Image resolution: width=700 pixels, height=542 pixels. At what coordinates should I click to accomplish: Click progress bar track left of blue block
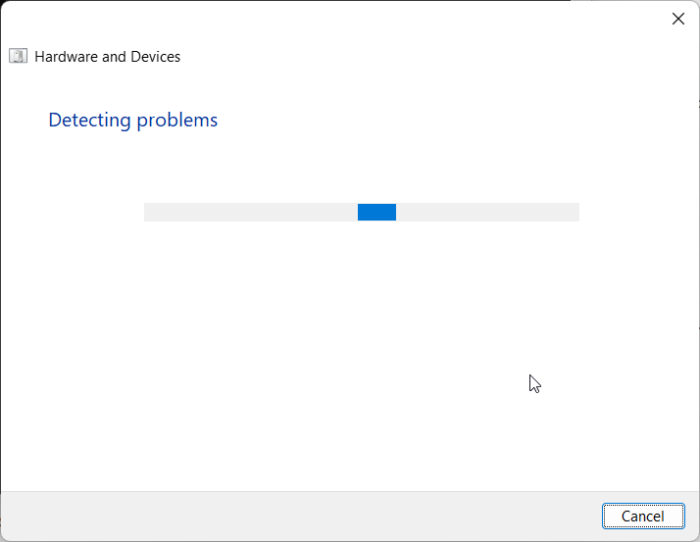250,212
